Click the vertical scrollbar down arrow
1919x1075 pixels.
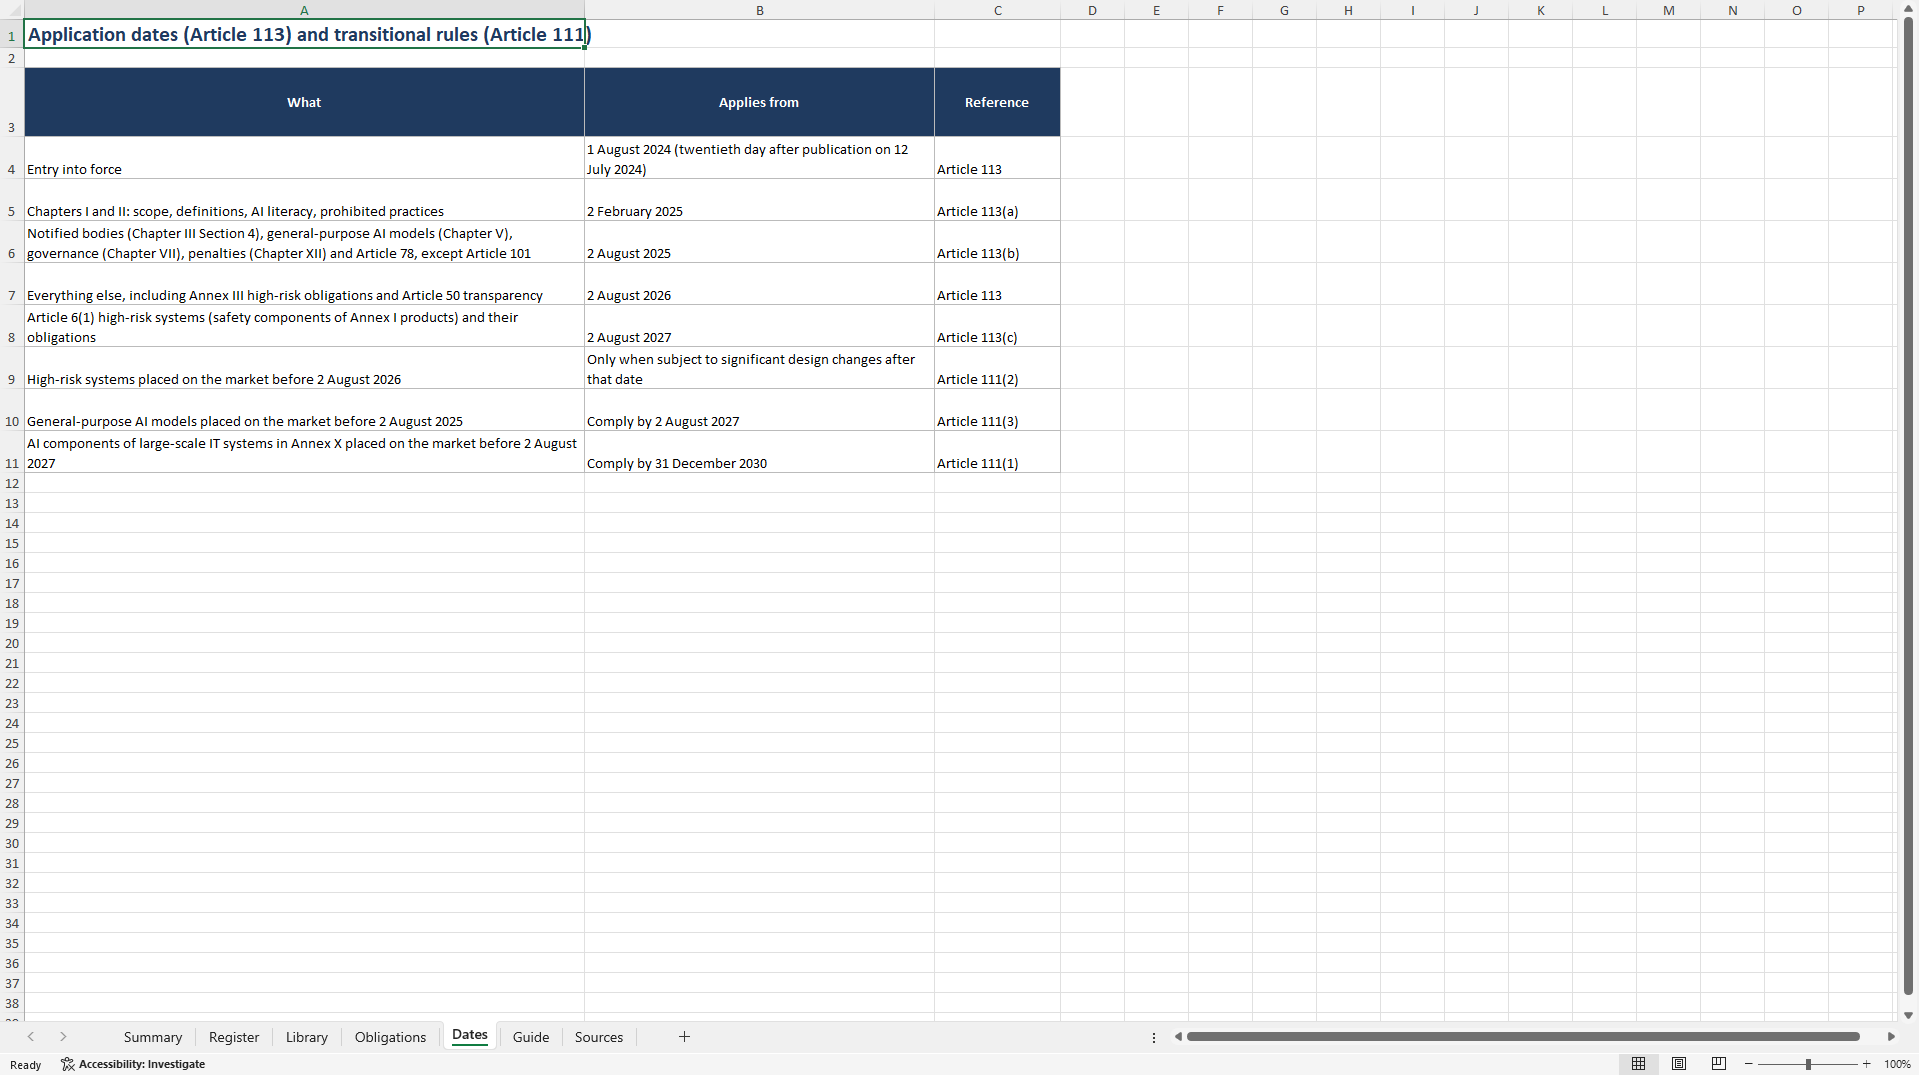tap(1908, 1015)
